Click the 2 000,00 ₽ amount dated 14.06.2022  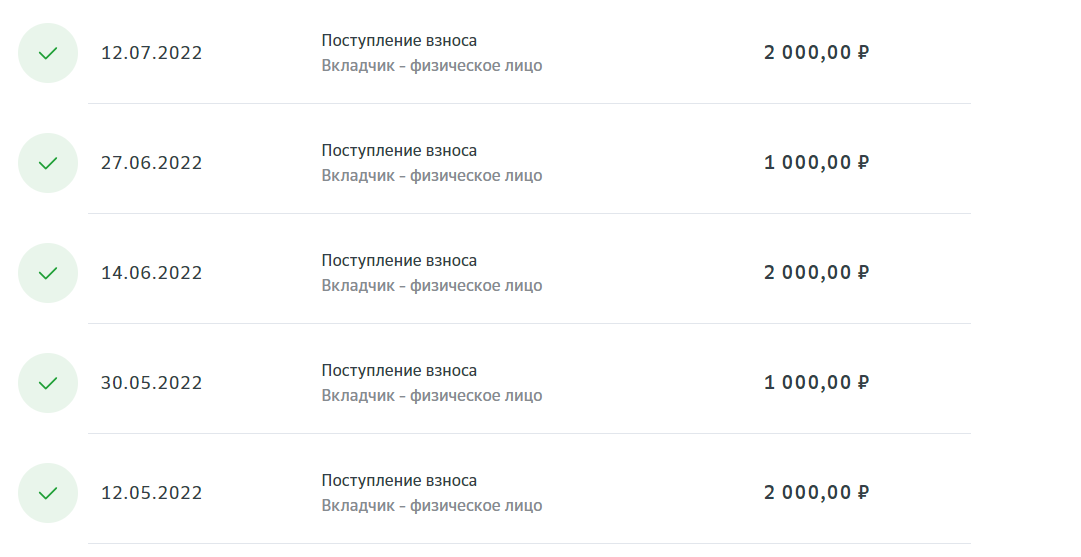coord(816,272)
